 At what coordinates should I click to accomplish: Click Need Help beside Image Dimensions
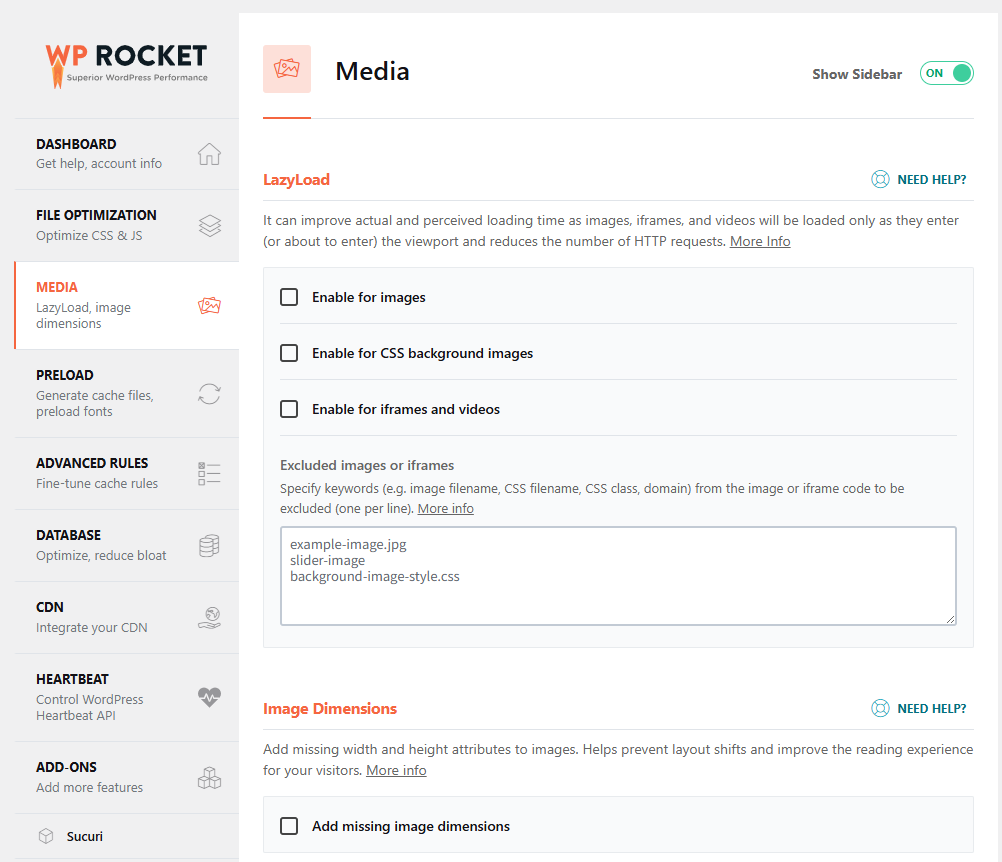pyautogui.click(x=919, y=708)
